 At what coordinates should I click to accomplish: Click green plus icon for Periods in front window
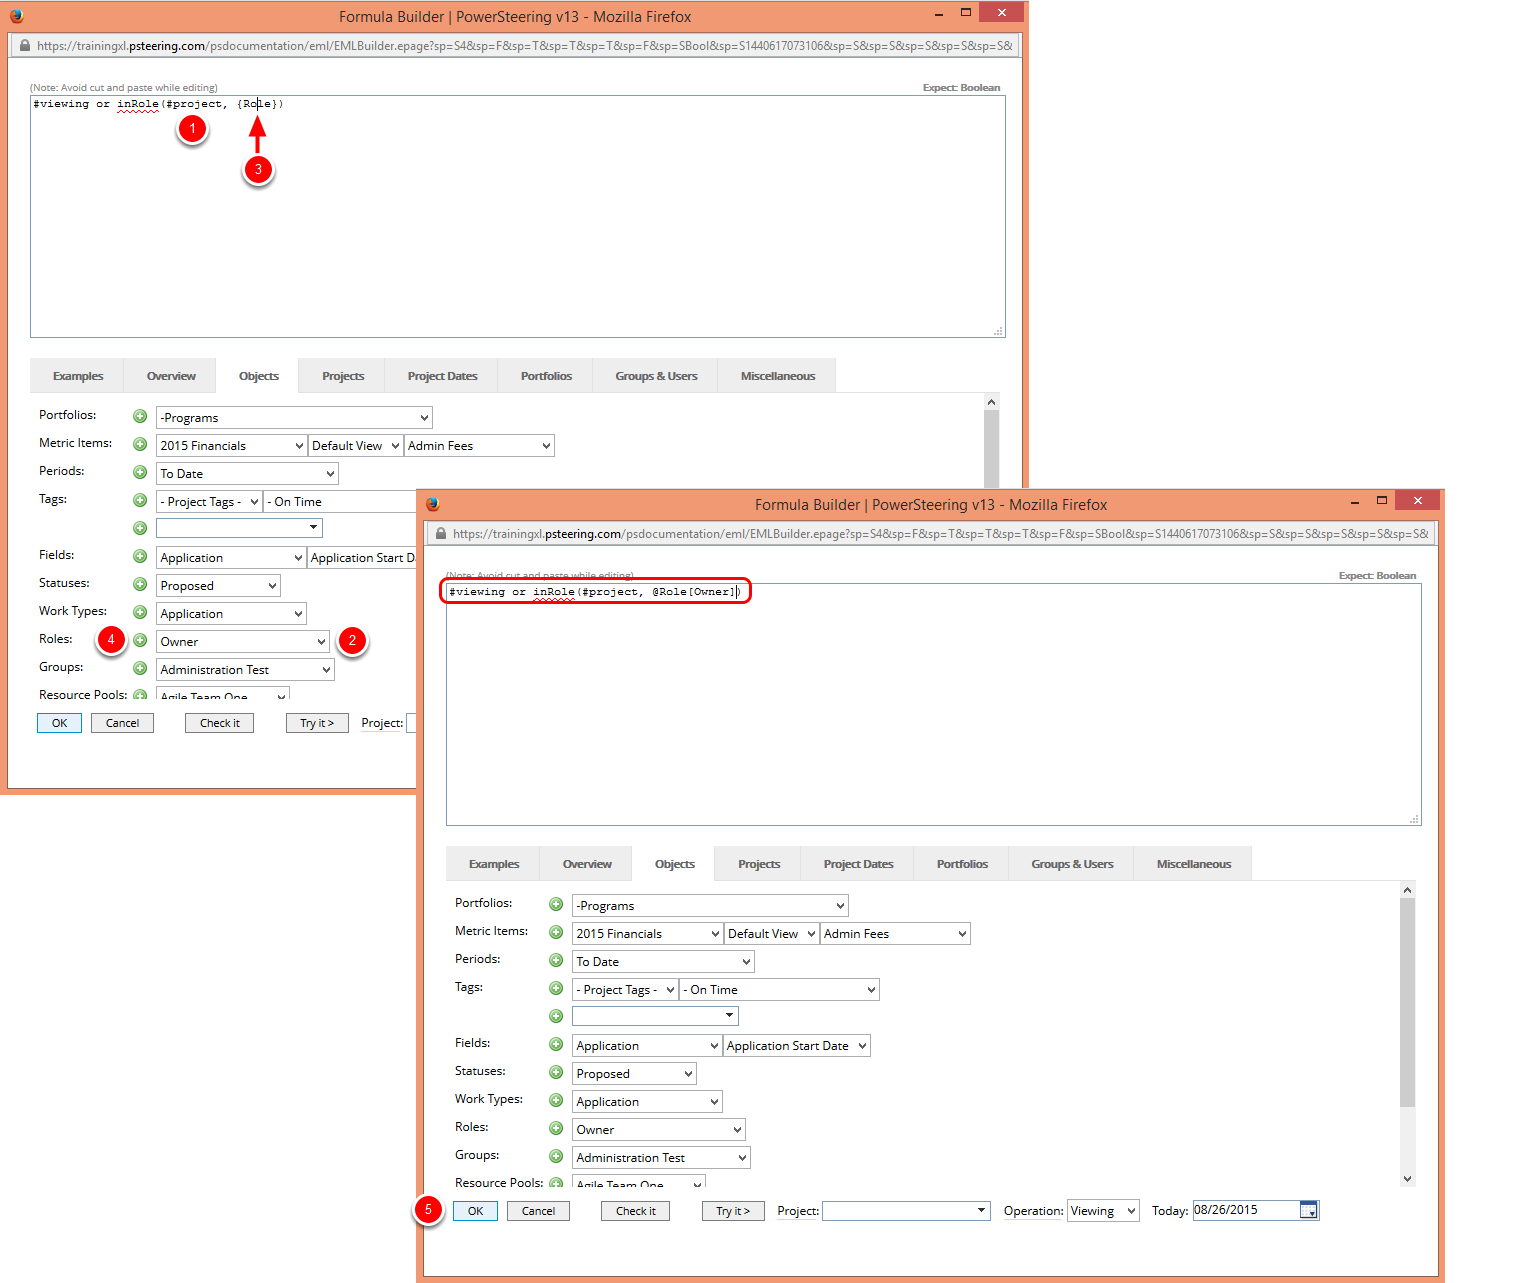[556, 960]
